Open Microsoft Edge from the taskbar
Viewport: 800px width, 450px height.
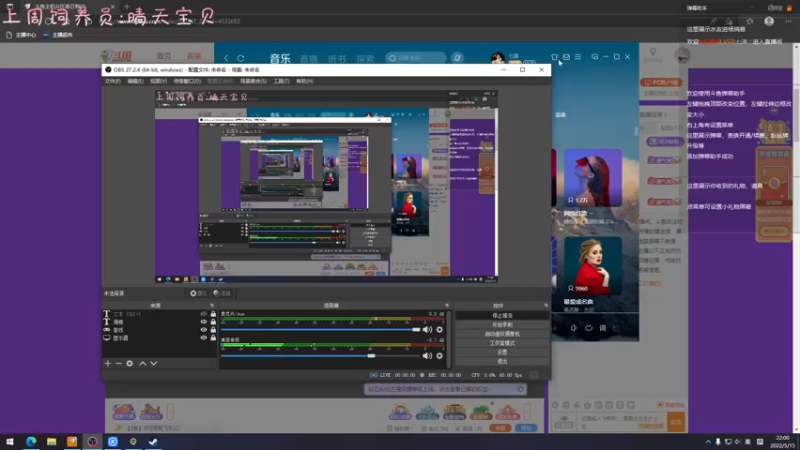(31, 441)
